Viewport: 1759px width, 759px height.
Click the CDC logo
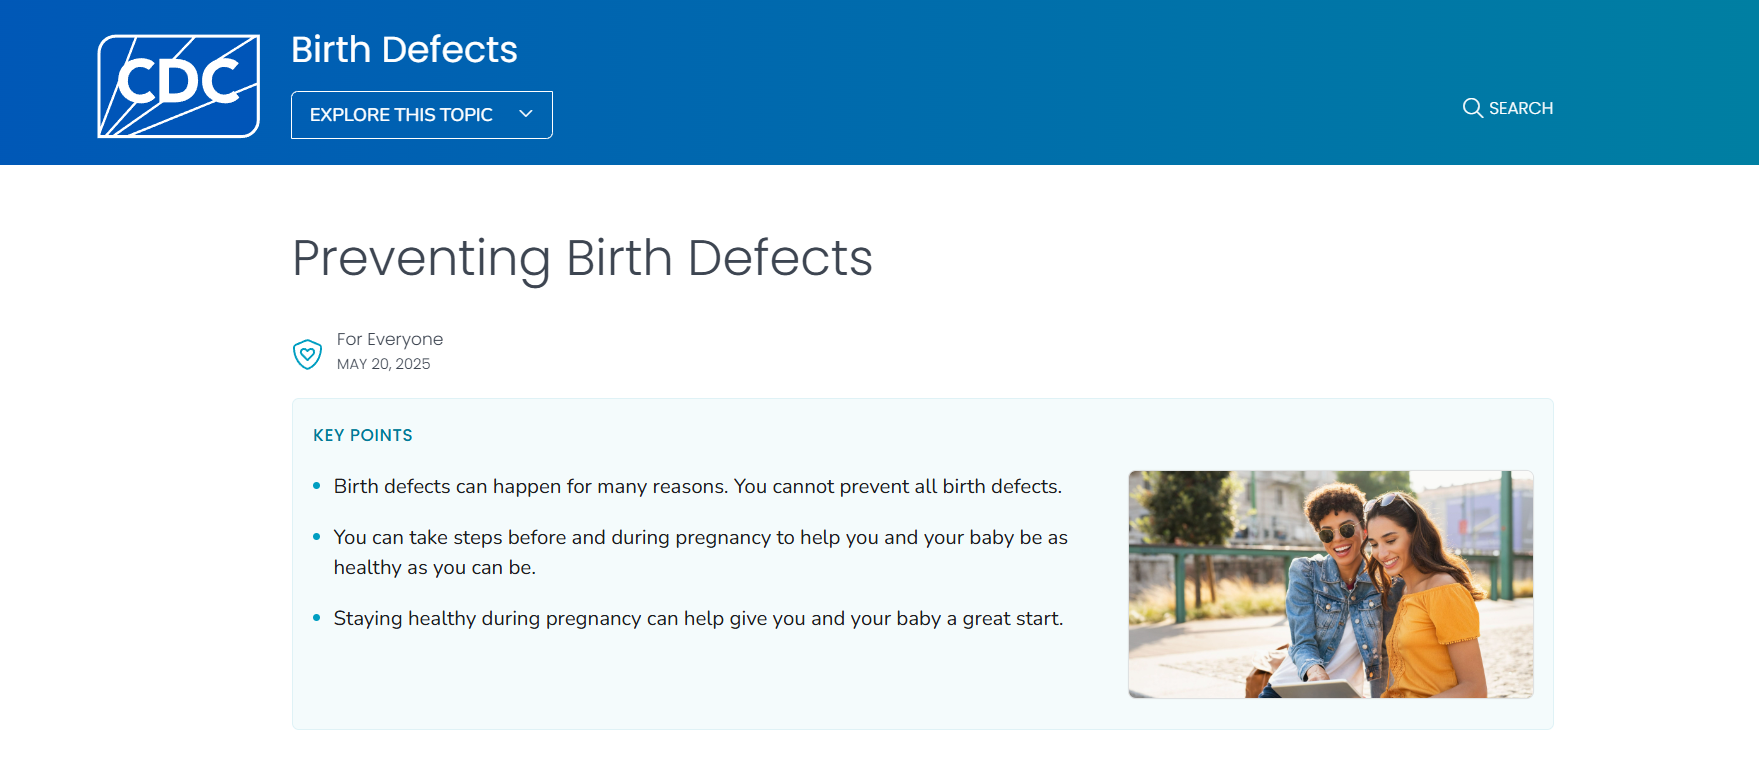(178, 86)
